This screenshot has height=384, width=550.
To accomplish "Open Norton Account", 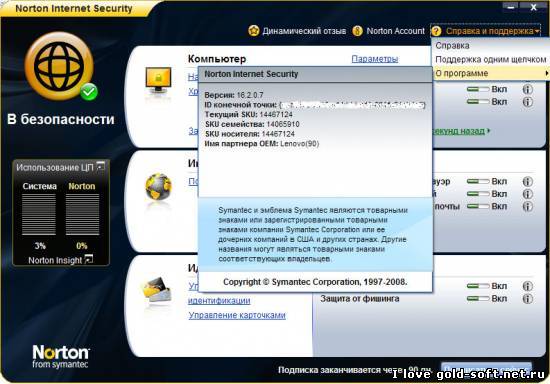I will (395, 31).
